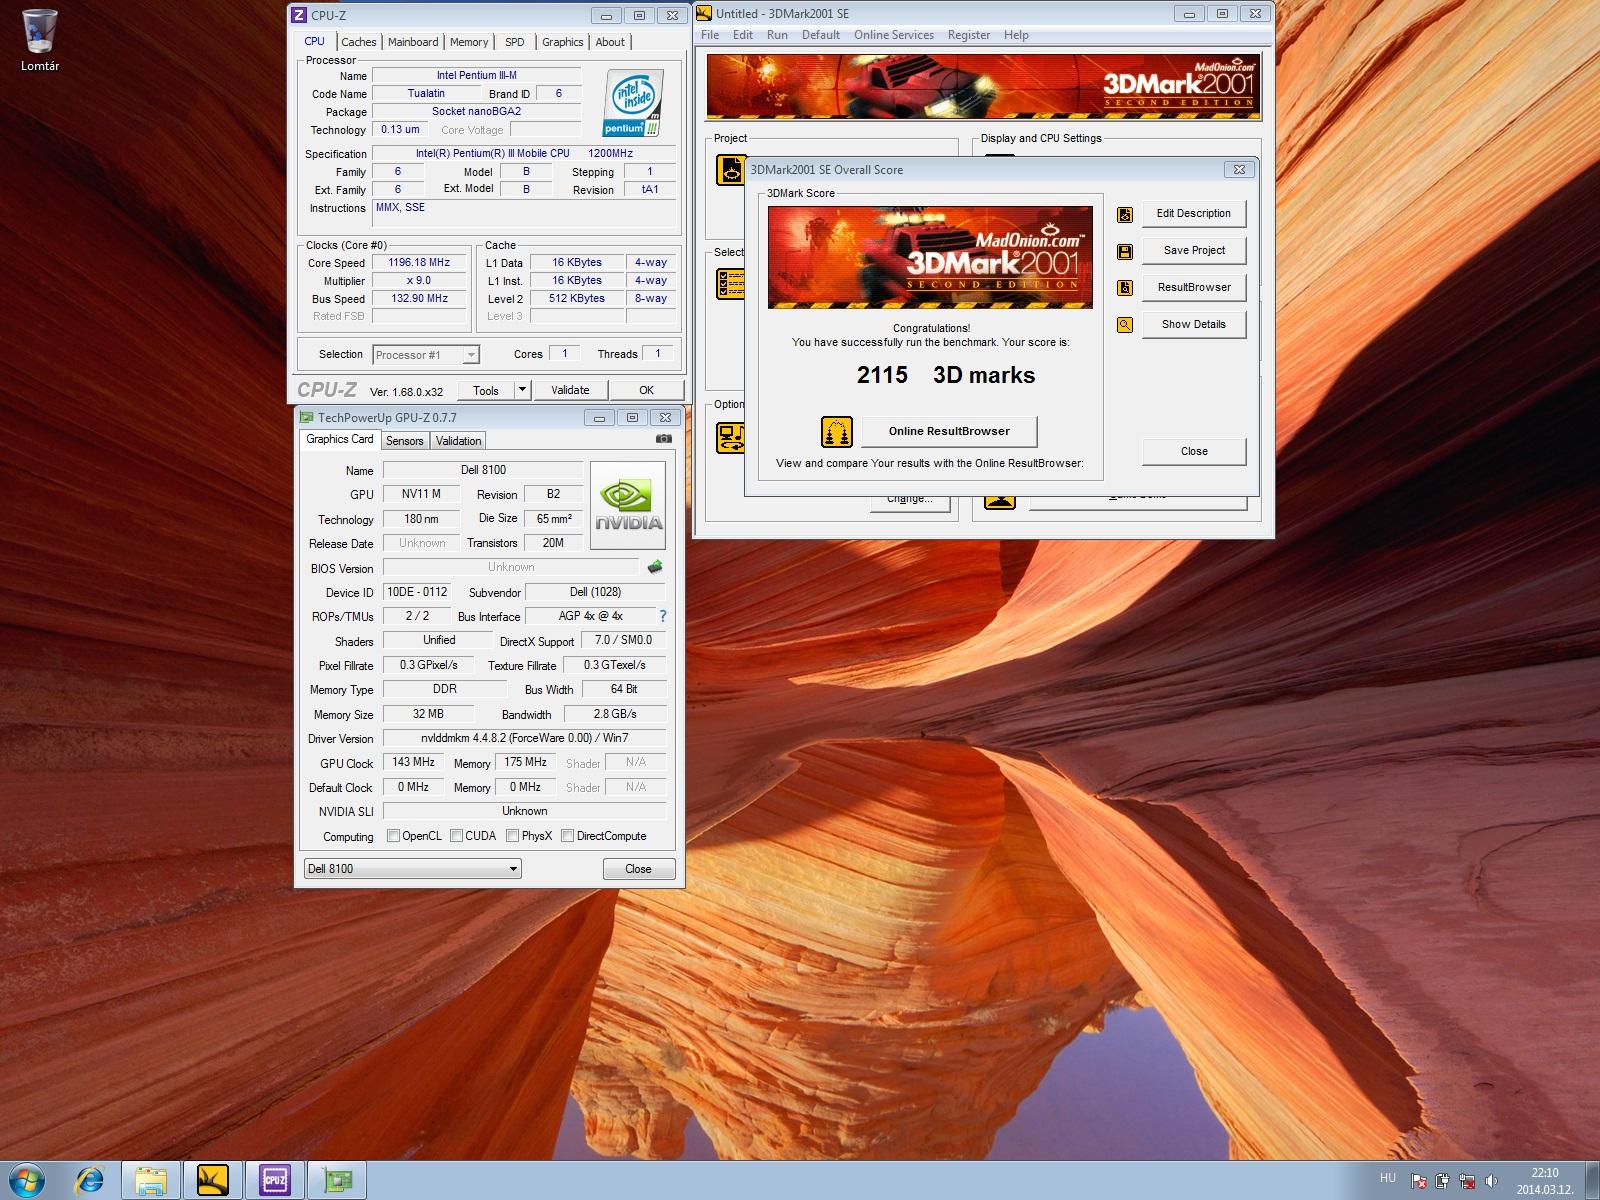Screen dimensions: 1600x1200
Task: Enable the DirectCompute checkbox
Action: tap(567, 836)
